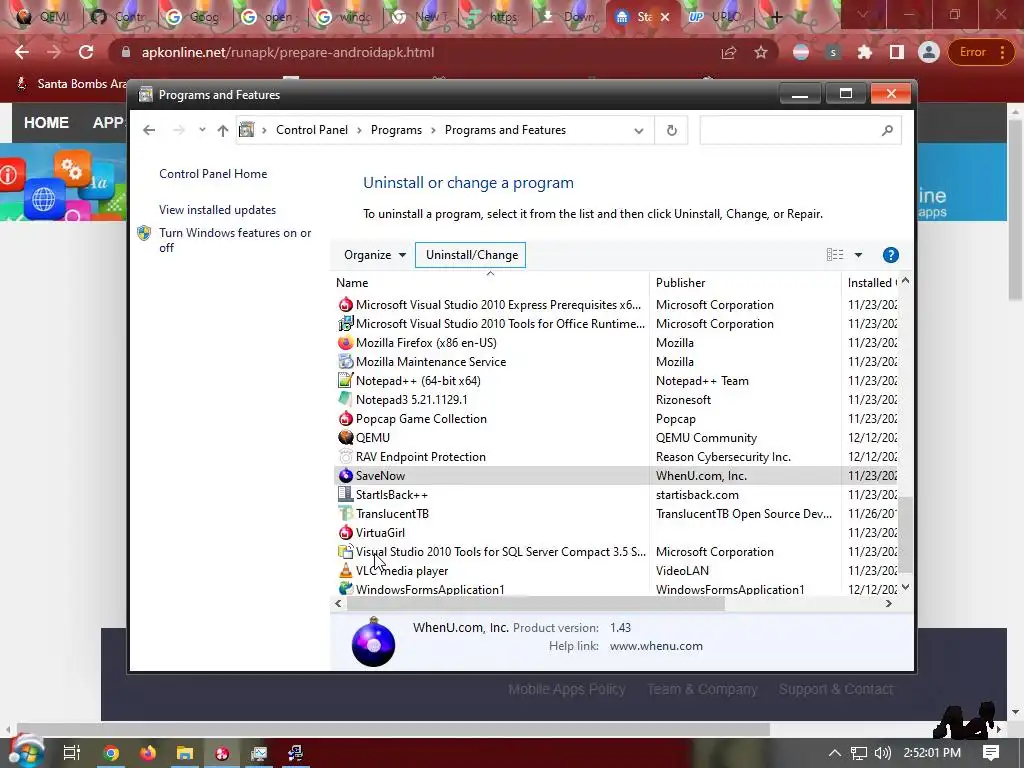Select the TranslucentTB program icon
Viewport: 1024px width, 768px height.
pyautogui.click(x=345, y=513)
